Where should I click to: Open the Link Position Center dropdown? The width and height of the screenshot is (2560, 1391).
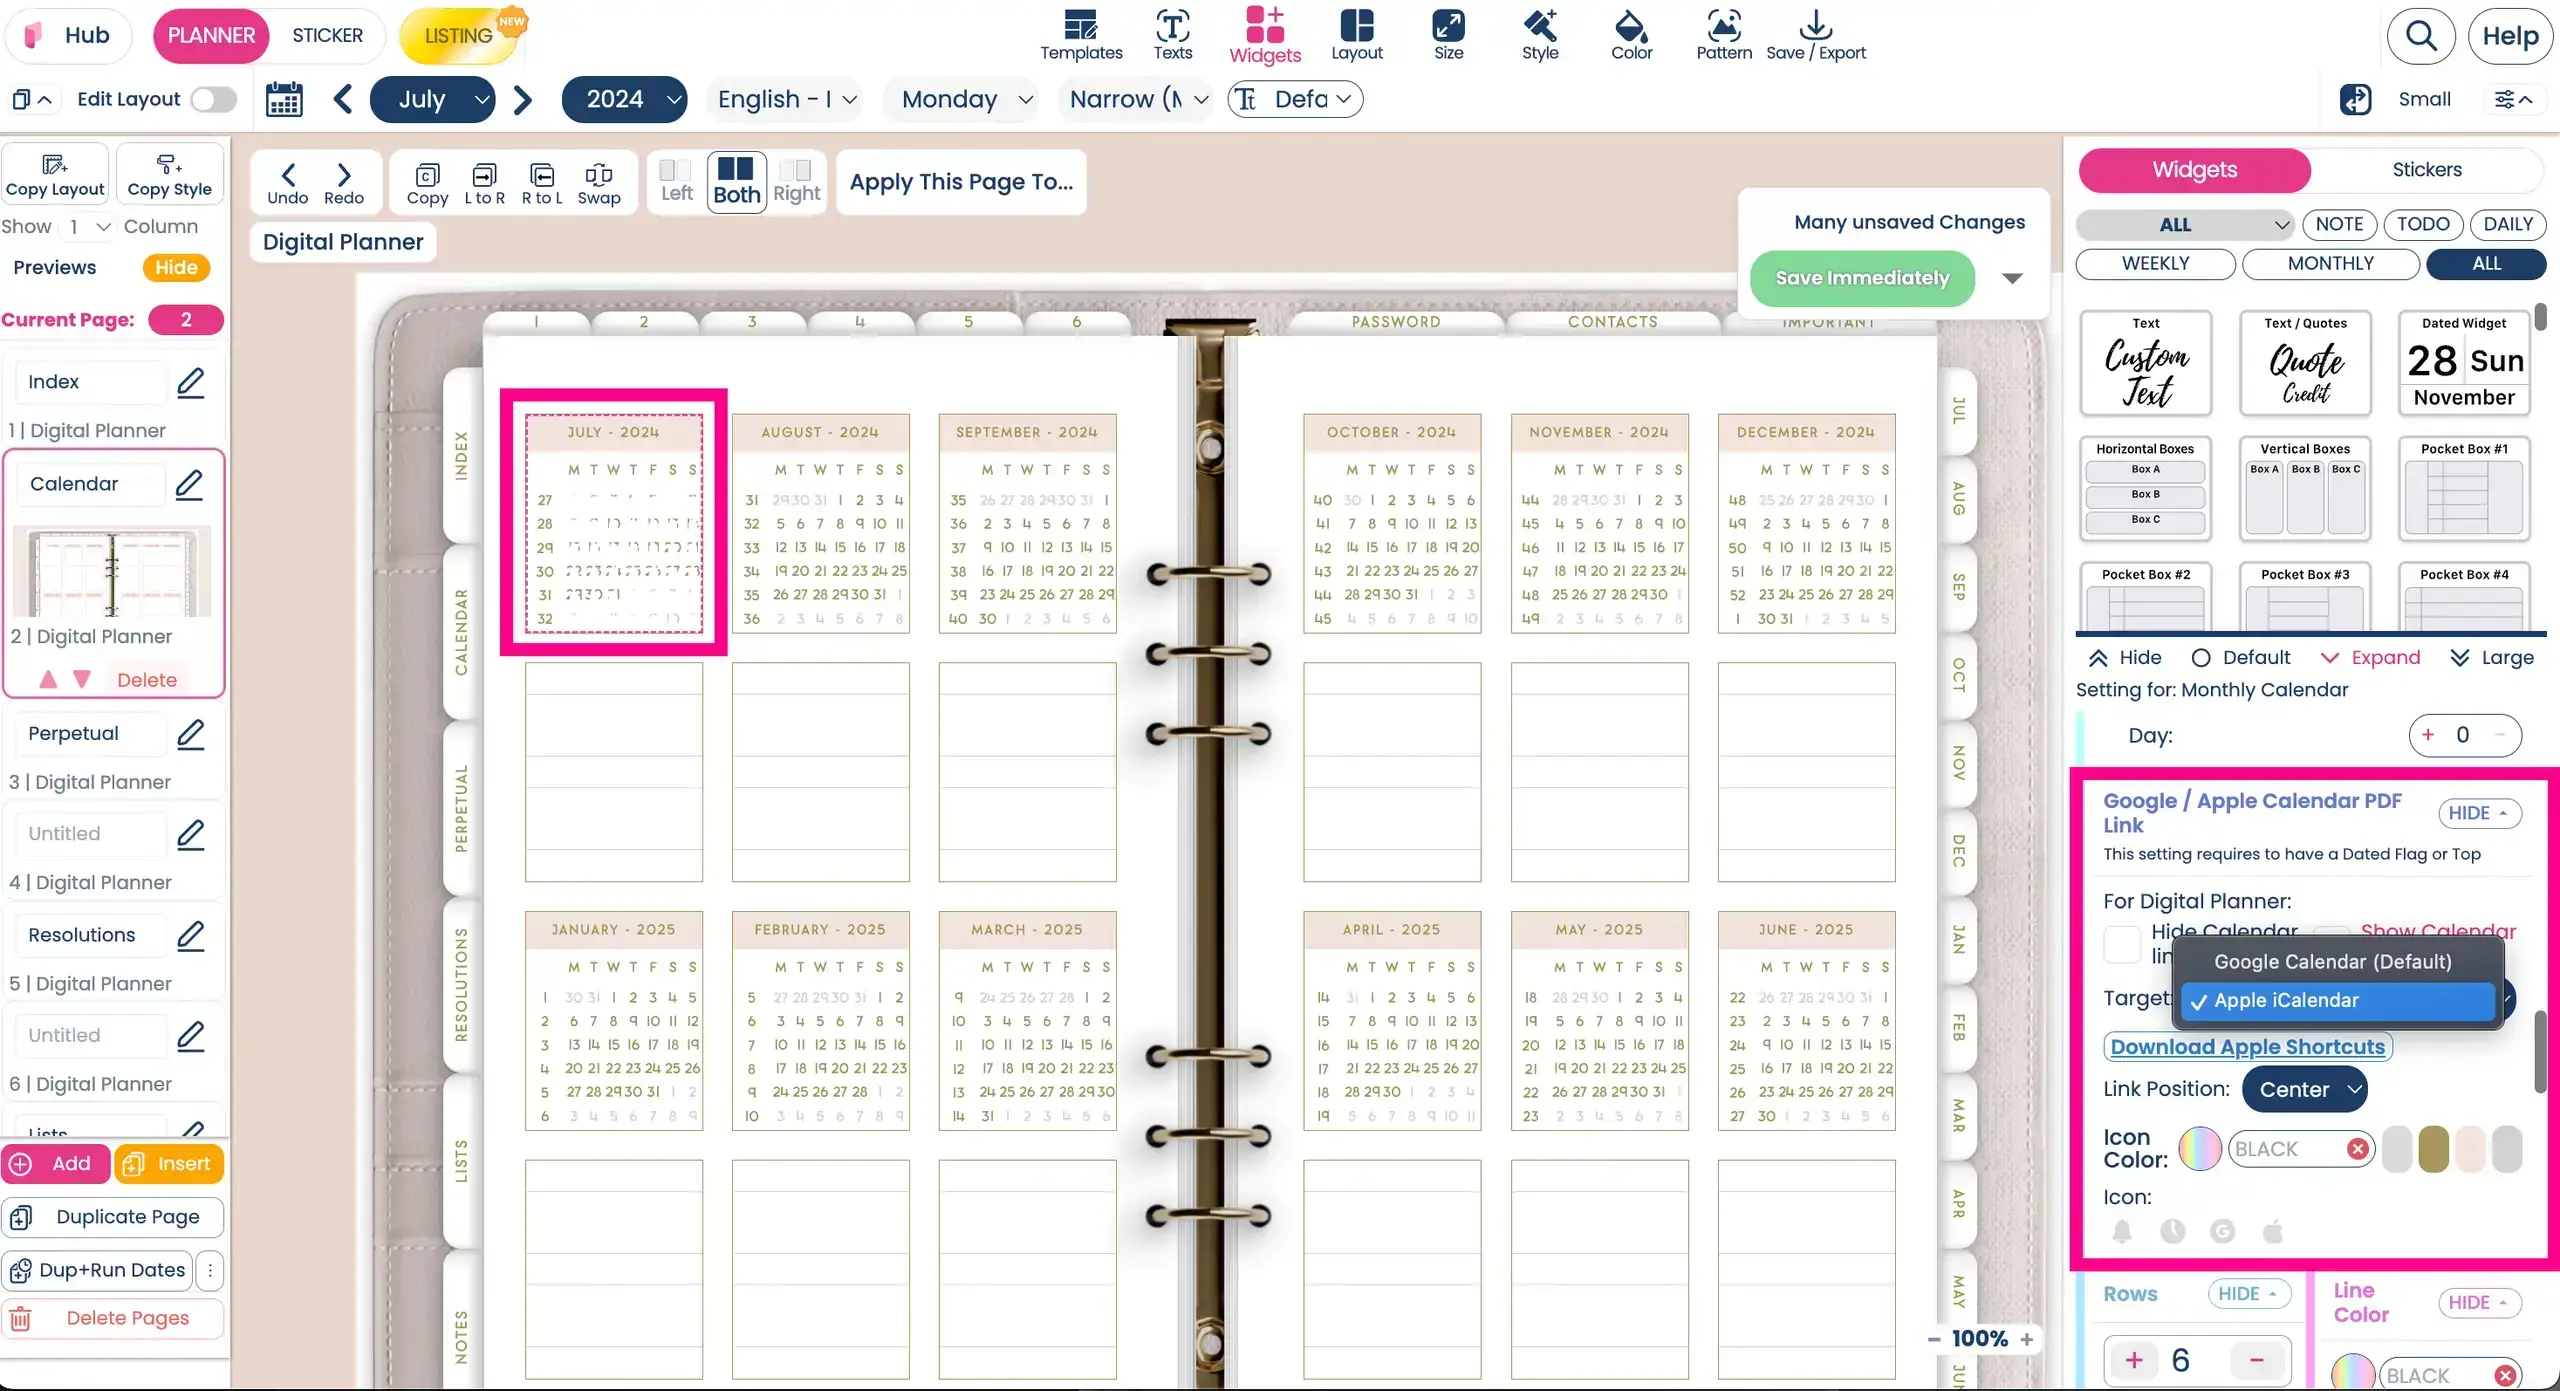coord(2305,1089)
